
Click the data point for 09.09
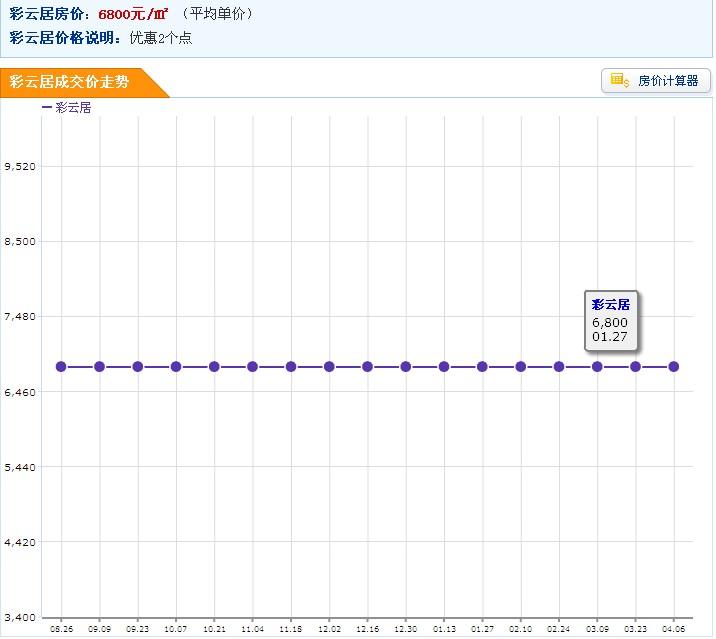[x=100, y=367]
